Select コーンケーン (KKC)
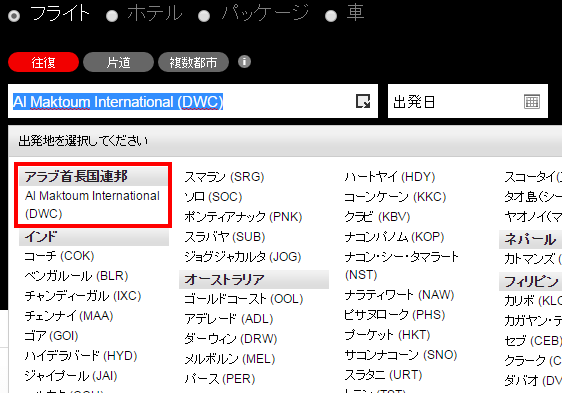This screenshot has height=393, width=562. pyautogui.click(x=395, y=197)
